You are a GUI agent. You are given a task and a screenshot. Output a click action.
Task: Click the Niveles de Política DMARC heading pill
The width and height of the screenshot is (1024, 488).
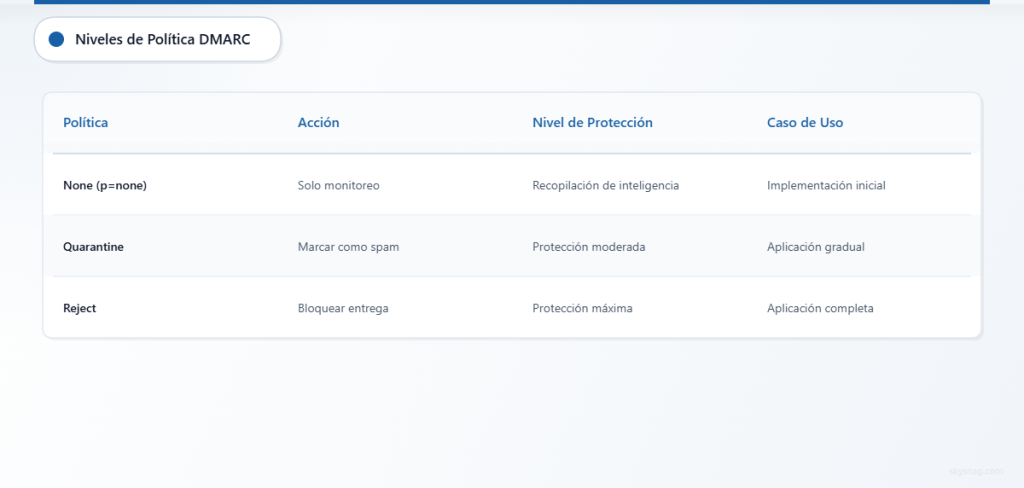(157, 39)
